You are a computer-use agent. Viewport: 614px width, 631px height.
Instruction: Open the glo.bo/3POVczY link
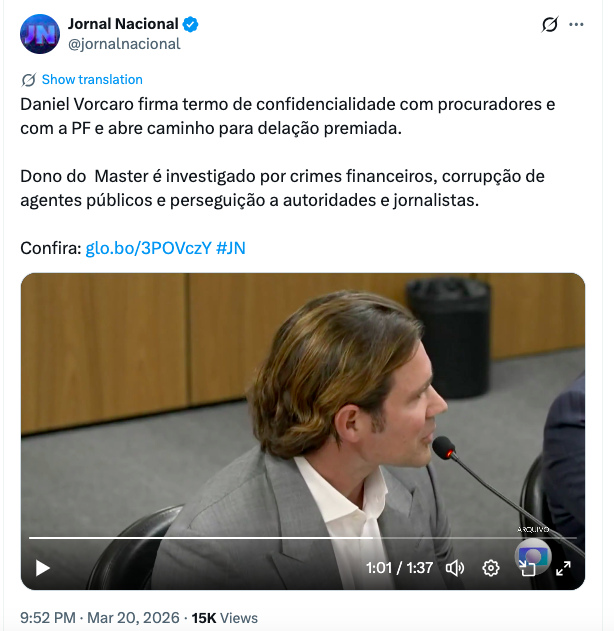coord(148,248)
